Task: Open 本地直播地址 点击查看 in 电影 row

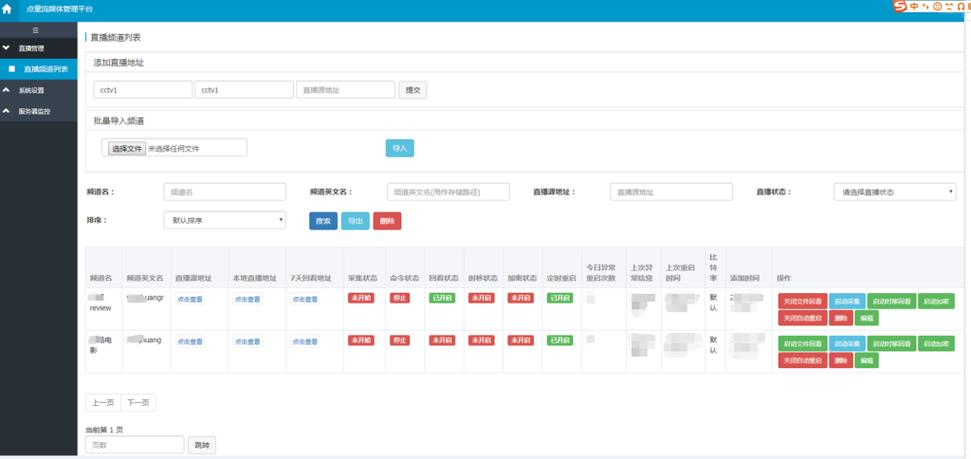Action: 247,341
